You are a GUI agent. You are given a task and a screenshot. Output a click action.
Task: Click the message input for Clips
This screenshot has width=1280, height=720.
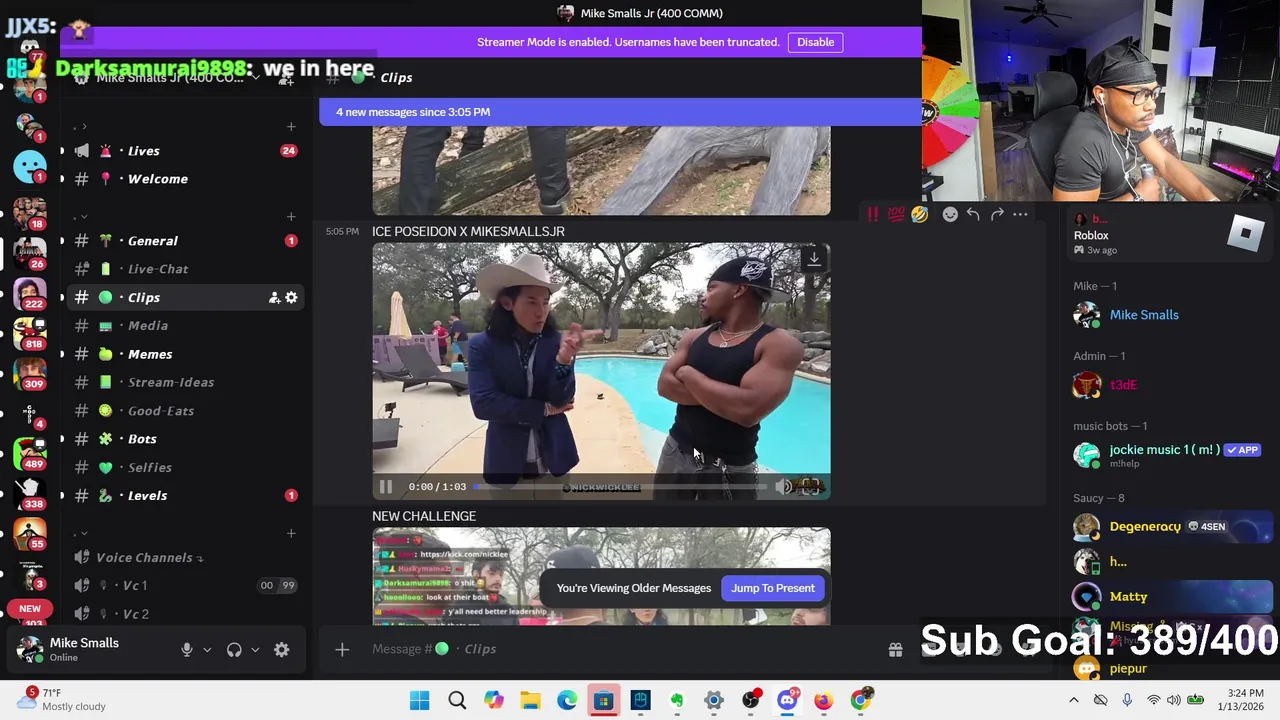(620, 649)
